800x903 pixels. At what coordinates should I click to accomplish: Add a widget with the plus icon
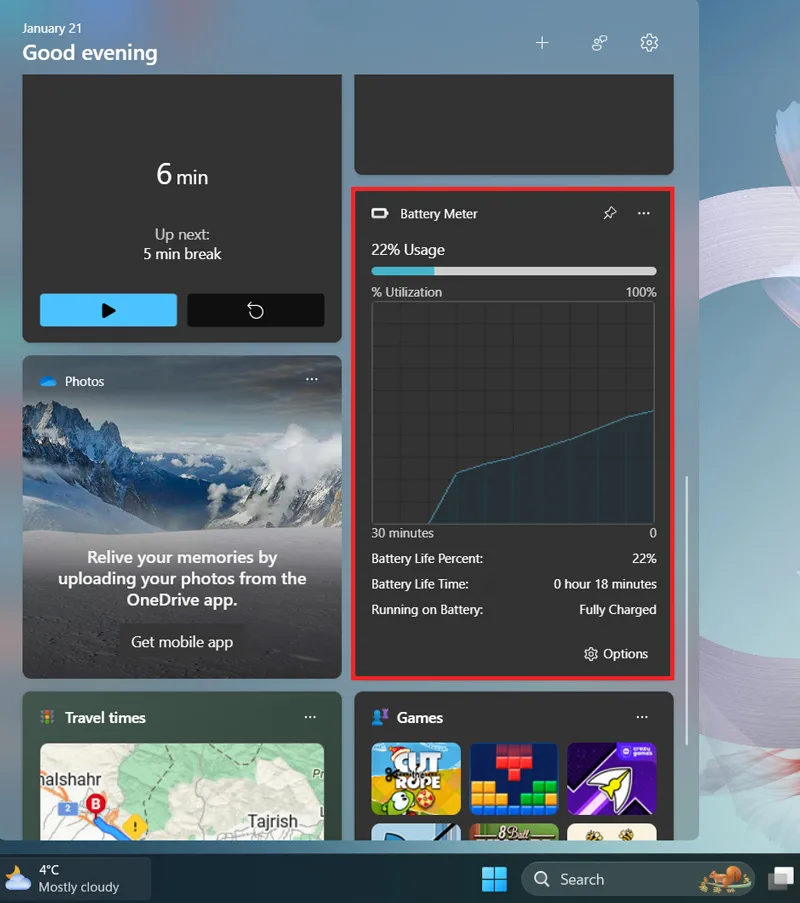pyautogui.click(x=542, y=43)
